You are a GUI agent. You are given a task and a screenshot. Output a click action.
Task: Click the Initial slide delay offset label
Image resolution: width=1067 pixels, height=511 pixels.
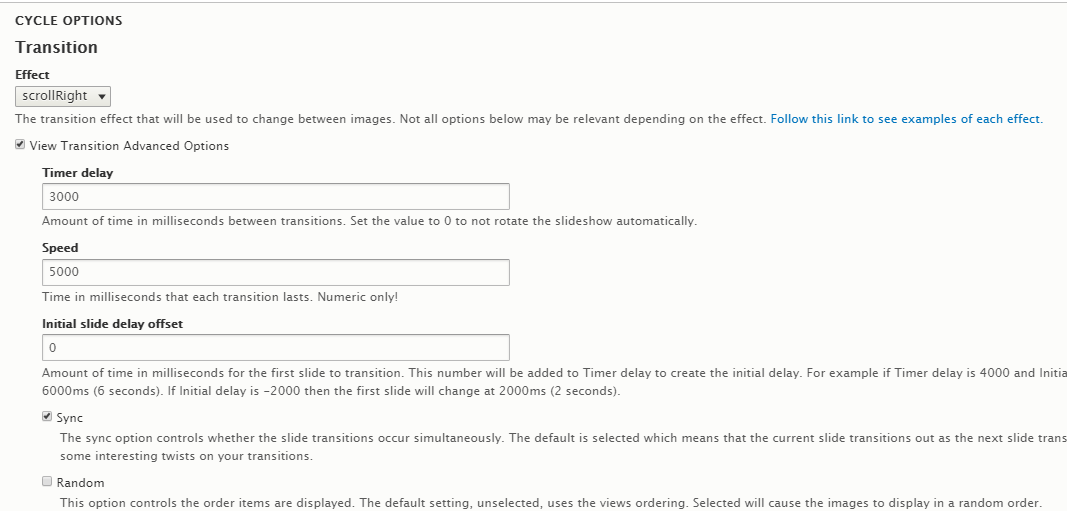point(112,324)
